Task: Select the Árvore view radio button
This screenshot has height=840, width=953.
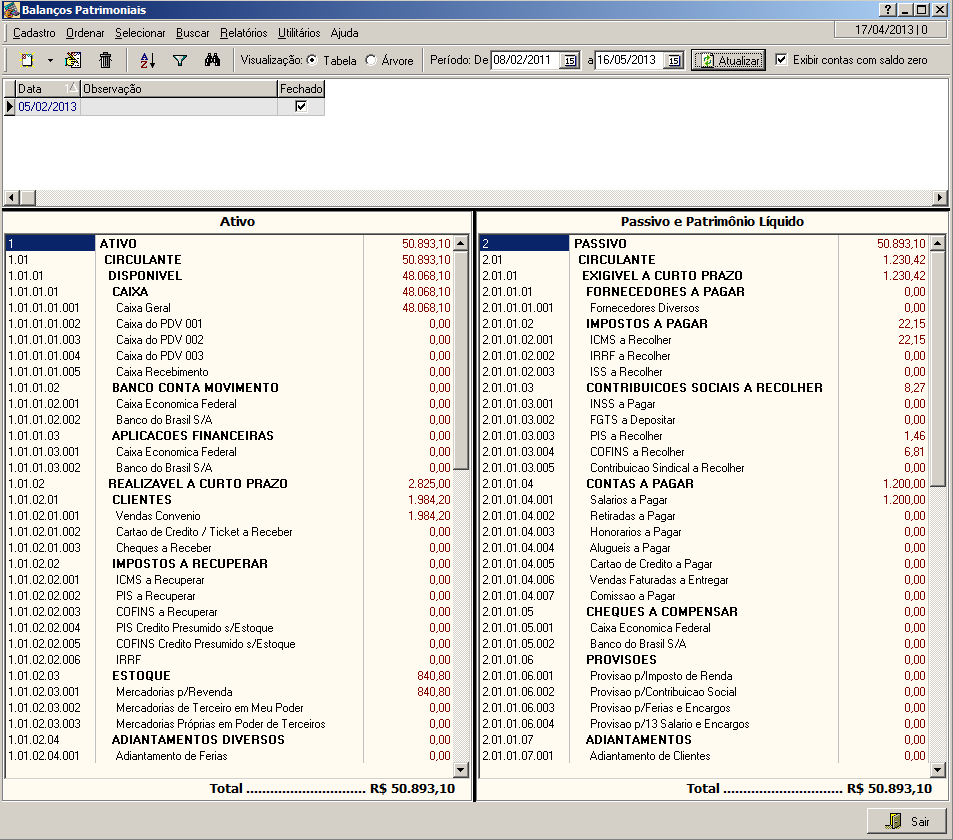Action: [x=371, y=60]
